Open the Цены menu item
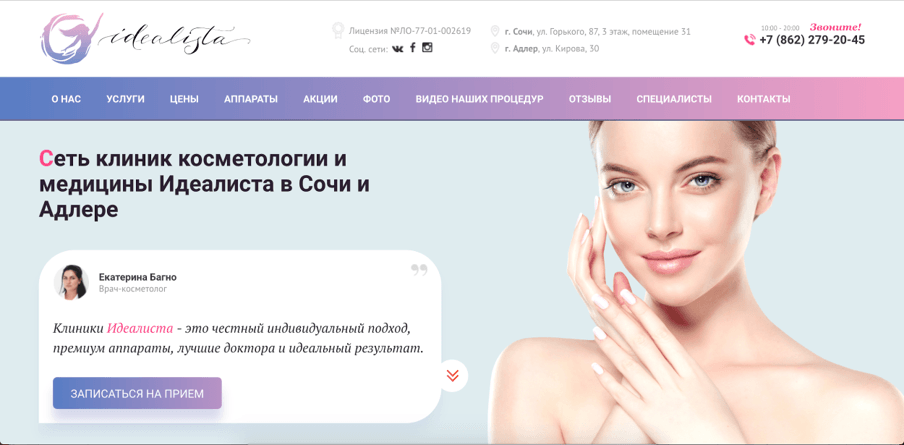904x445 pixels. (184, 99)
